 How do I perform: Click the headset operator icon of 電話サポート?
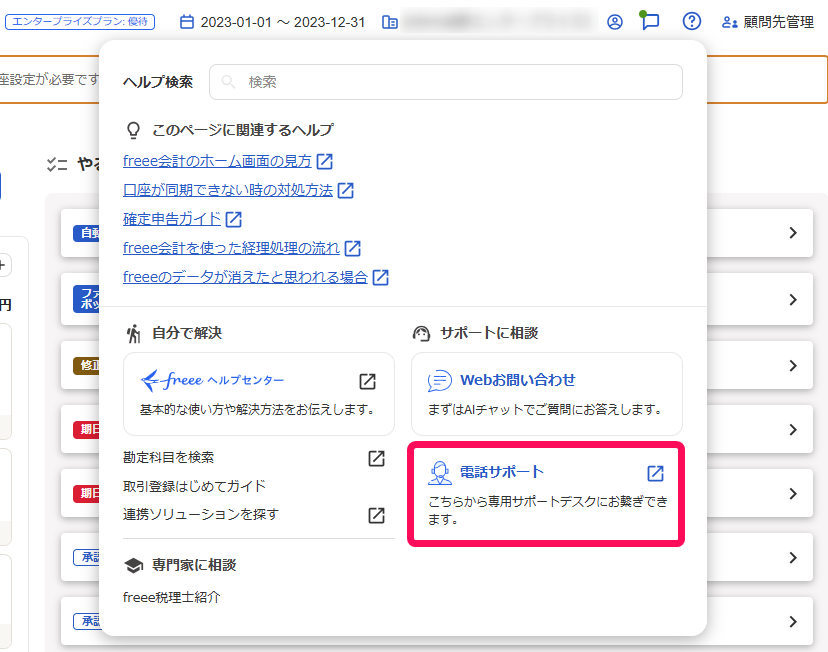coord(440,473)
